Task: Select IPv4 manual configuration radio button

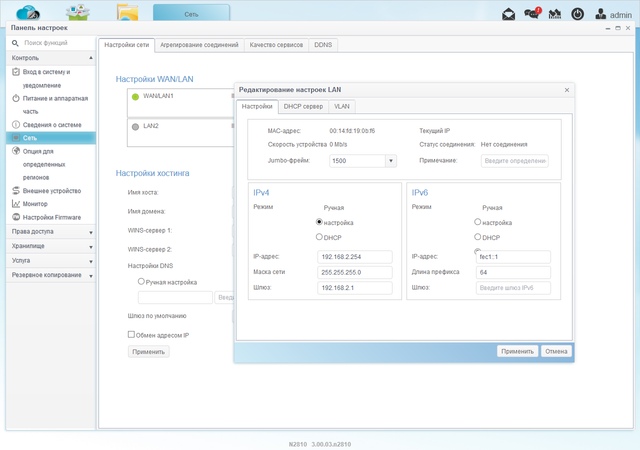Action: (319, 222)
